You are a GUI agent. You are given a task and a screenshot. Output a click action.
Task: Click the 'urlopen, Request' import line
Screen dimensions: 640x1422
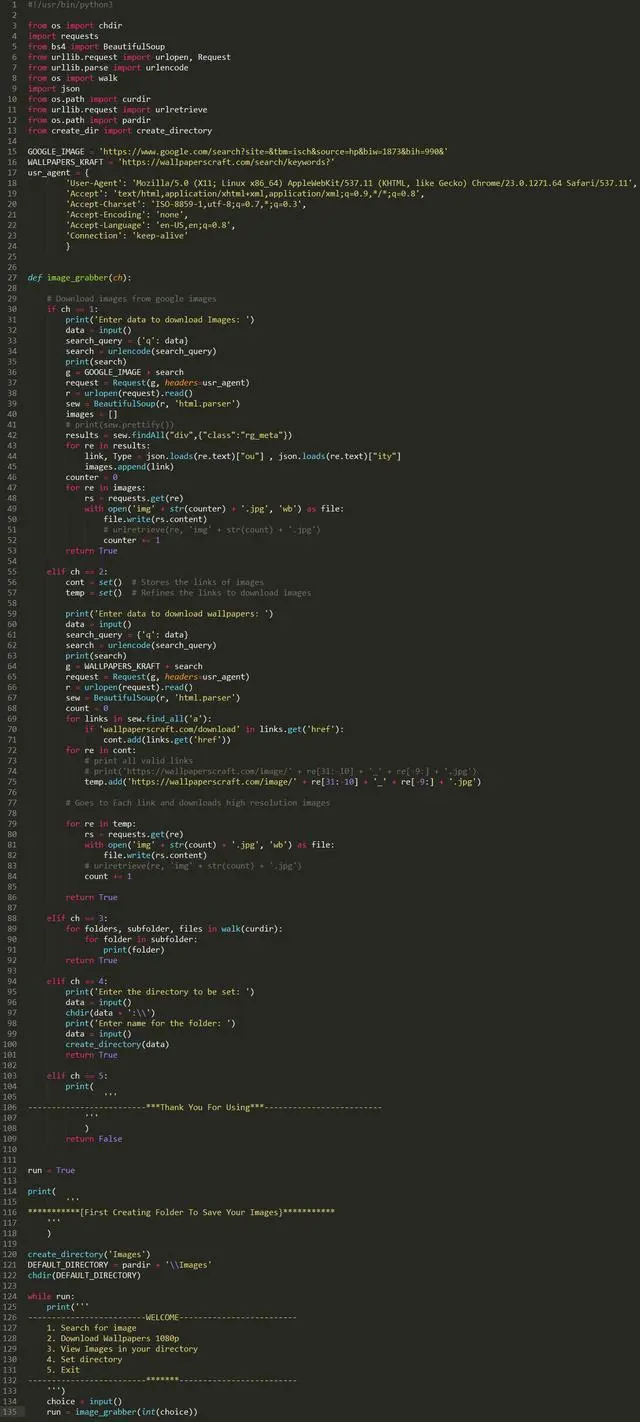129,57
